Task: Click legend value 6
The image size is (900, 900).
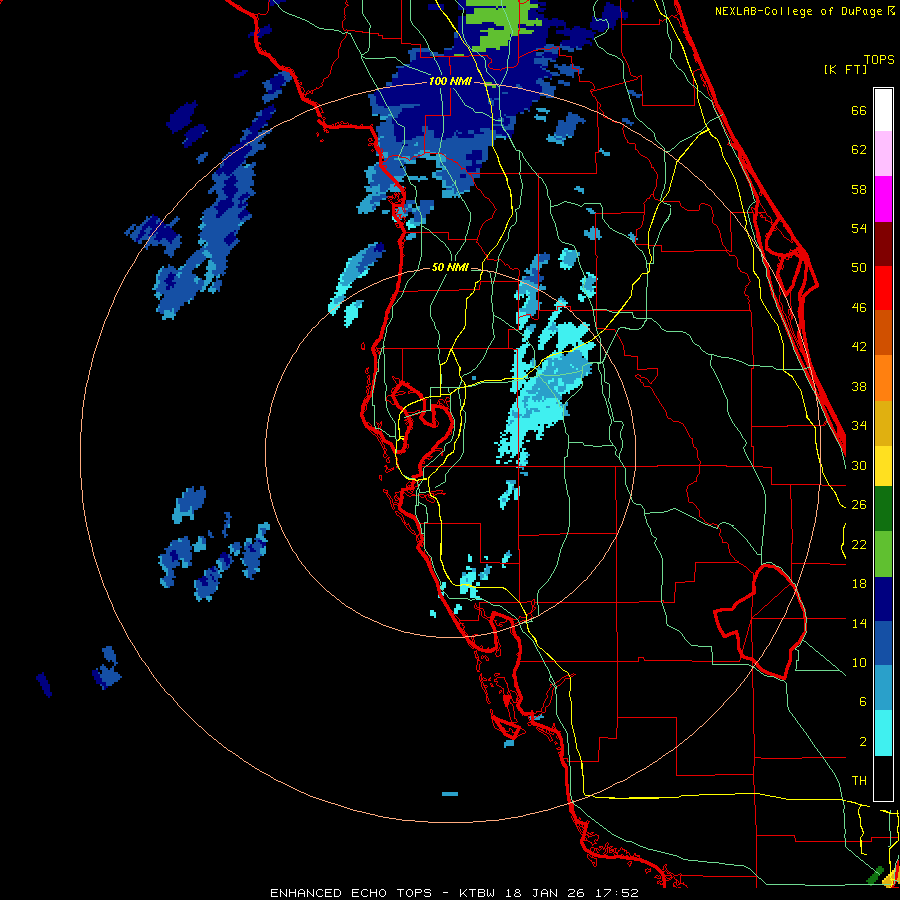Action: [x=863, y=702]
